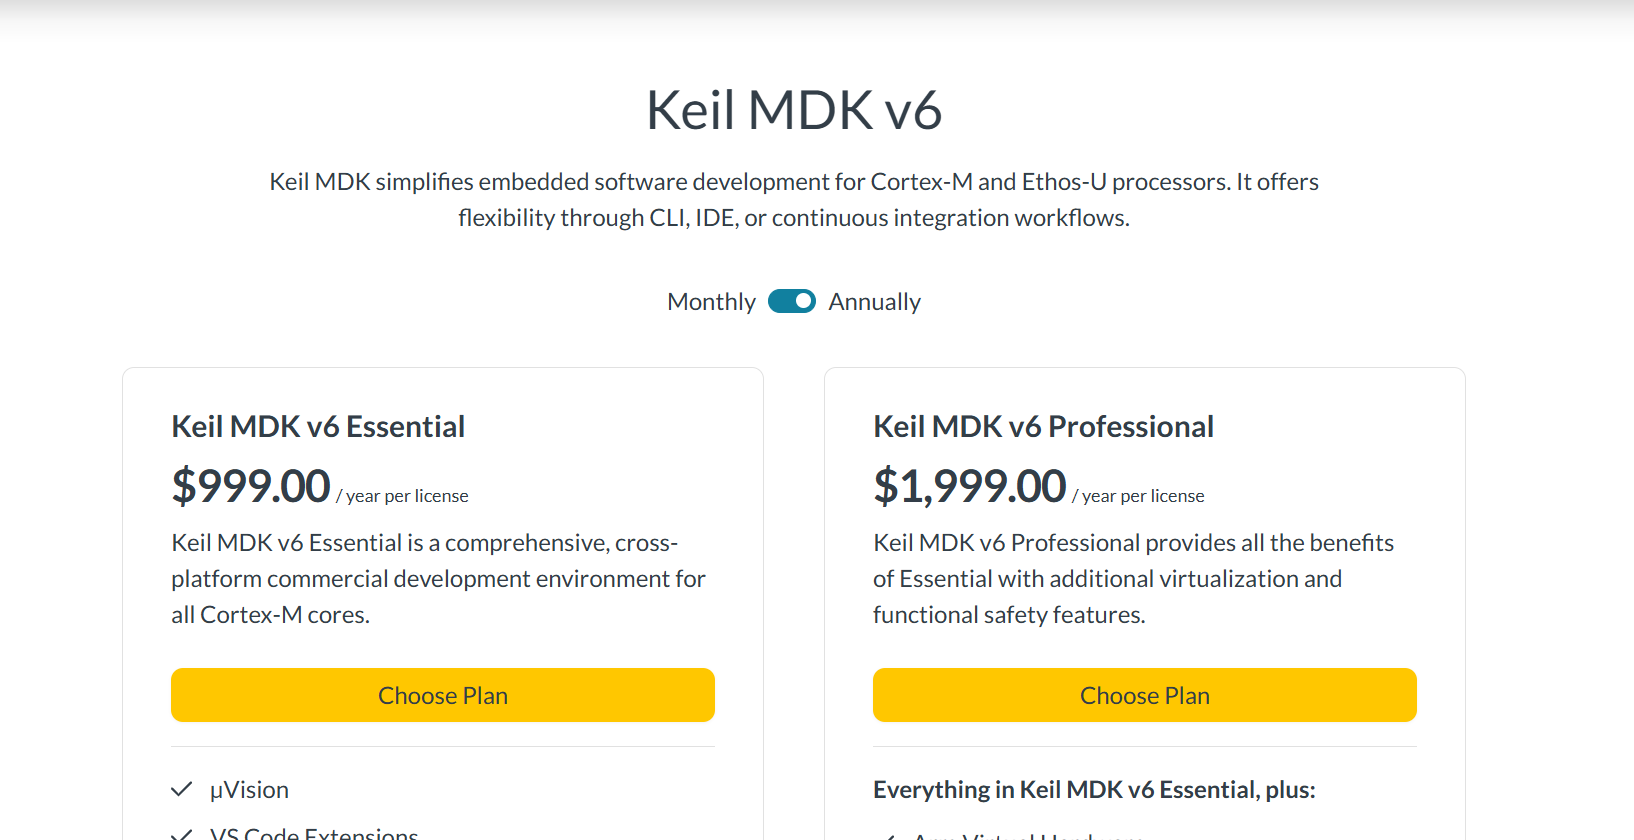
Task: Click the VS Code Extensions feature text
Action: click(314, 834)
